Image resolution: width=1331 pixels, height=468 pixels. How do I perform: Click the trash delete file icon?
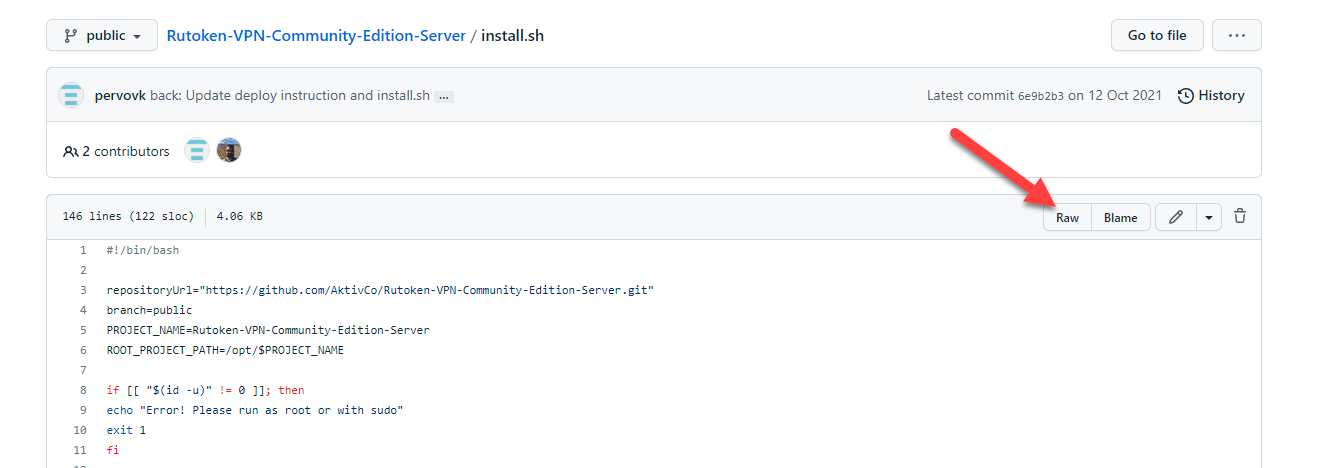1240,216
